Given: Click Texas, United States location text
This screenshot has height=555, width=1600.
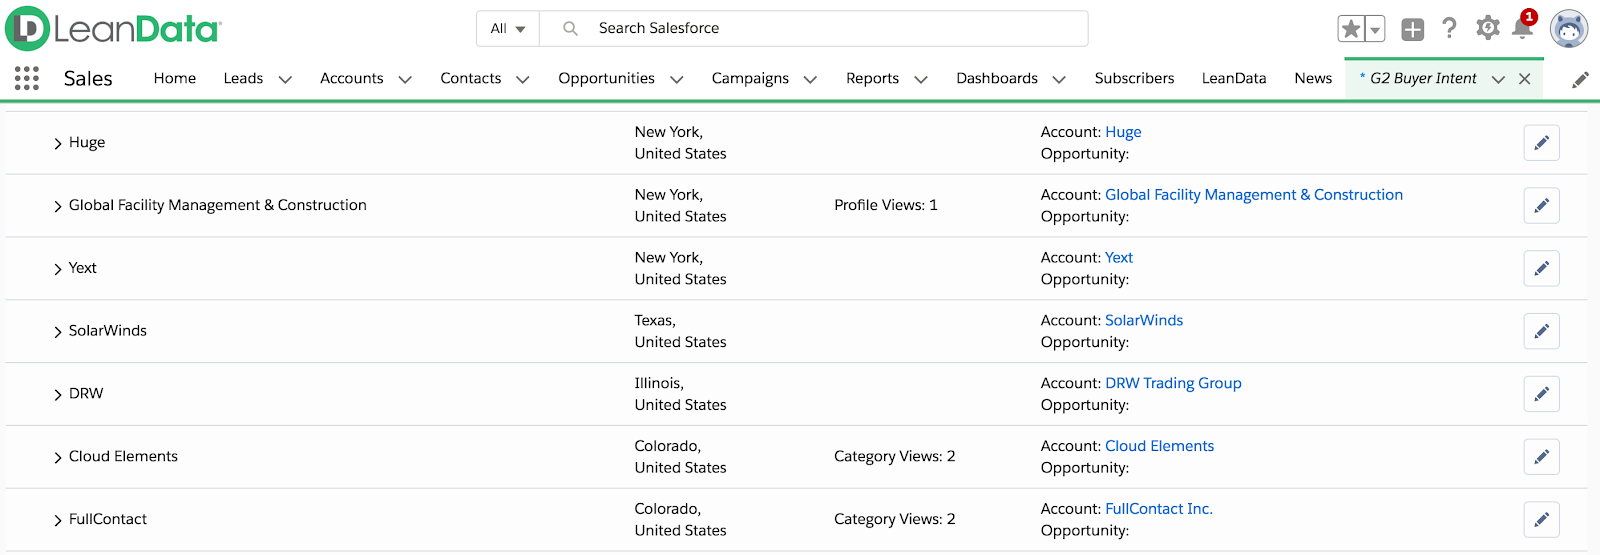Looking at the screenshot, I should click(x=680, y=331).
